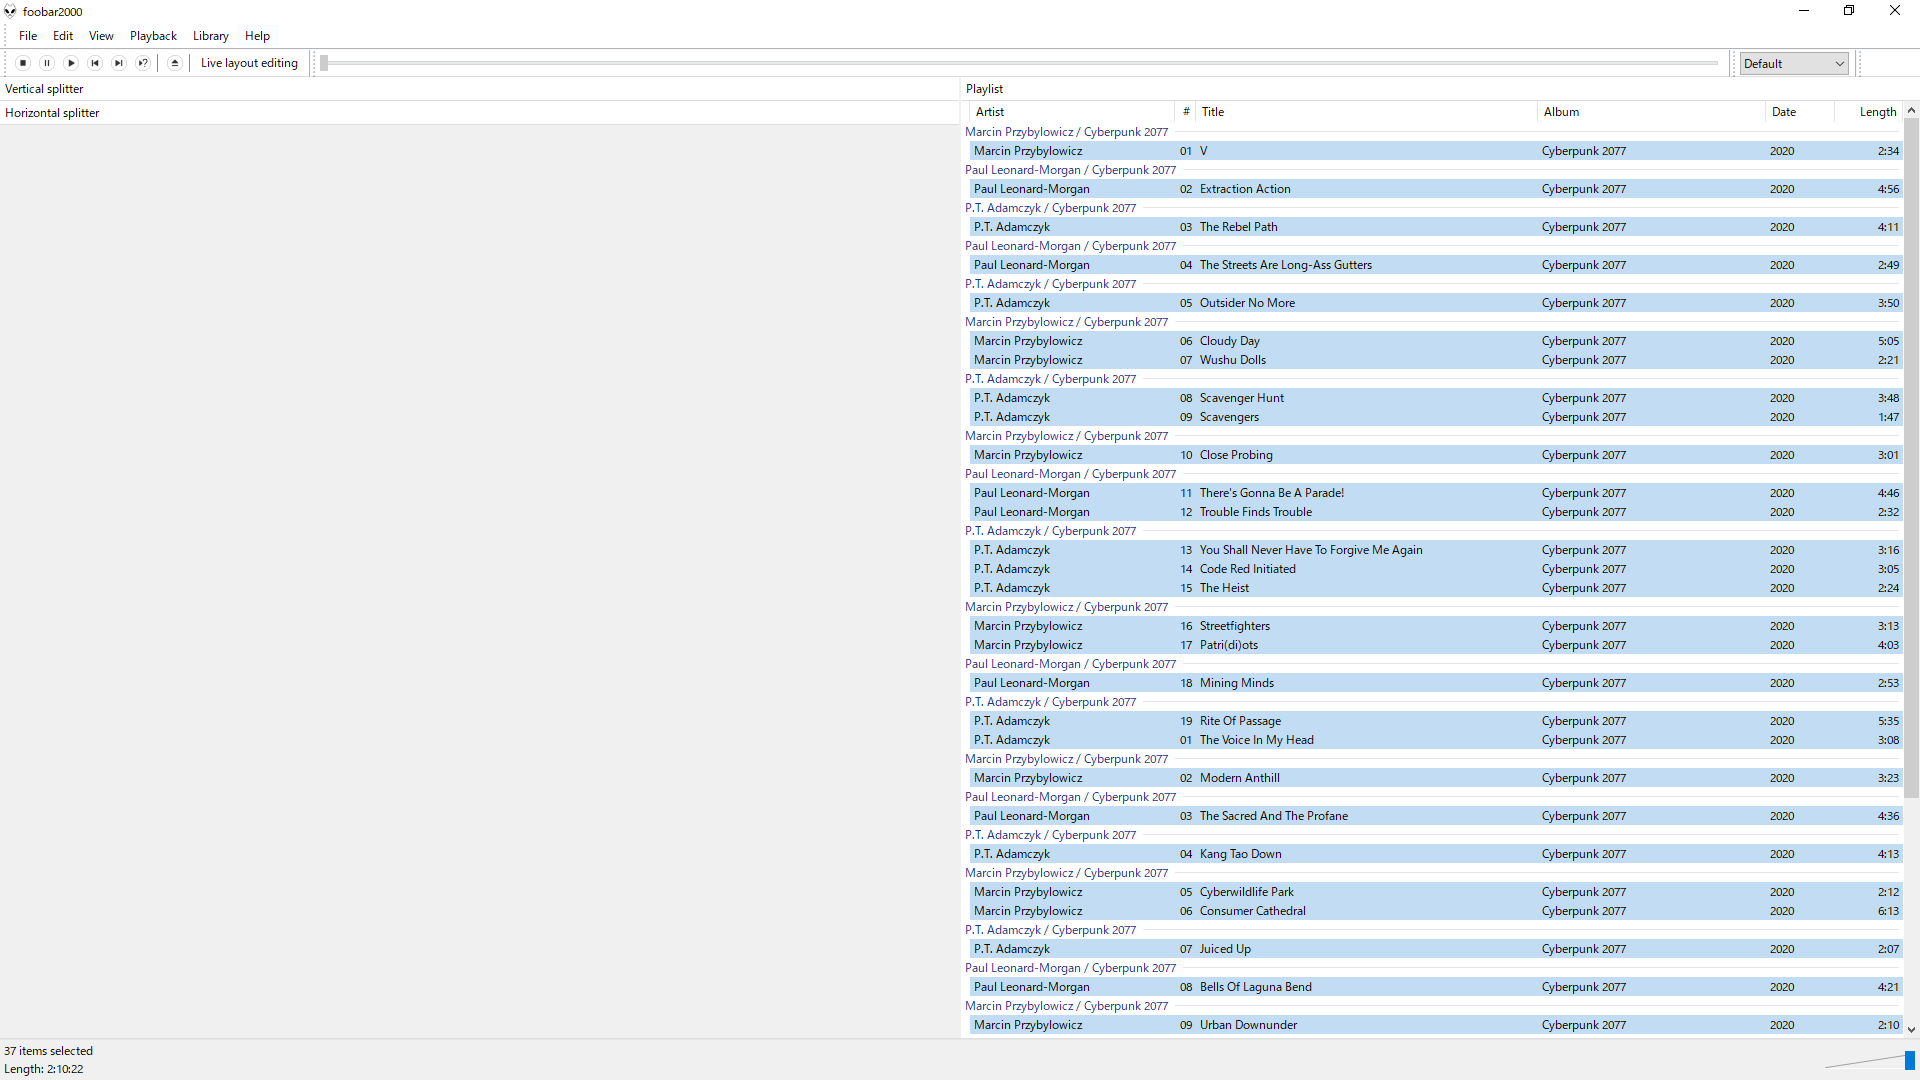The width and height of the screenshot is (1920, 1080).
Task: Click the Stop playback button
Action: tap(23, 63)
